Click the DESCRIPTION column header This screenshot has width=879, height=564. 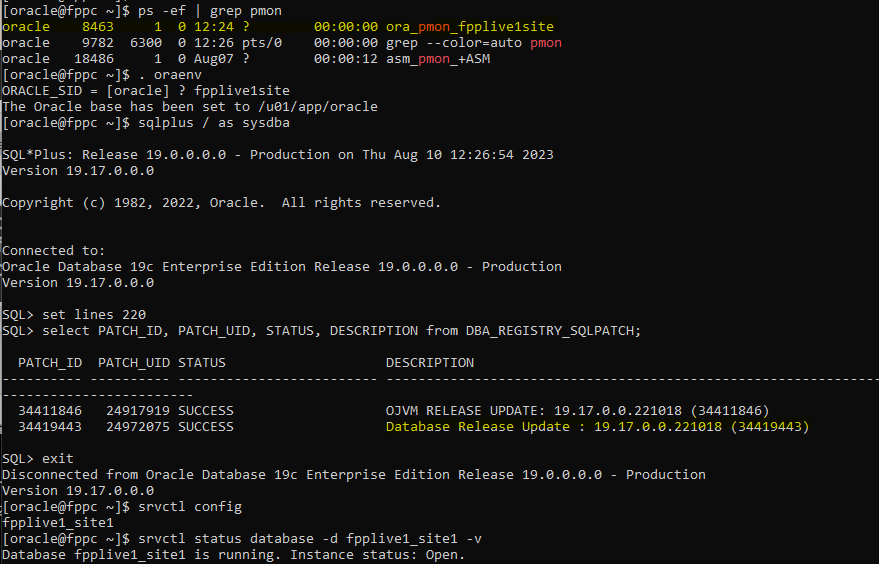point(429,362)
